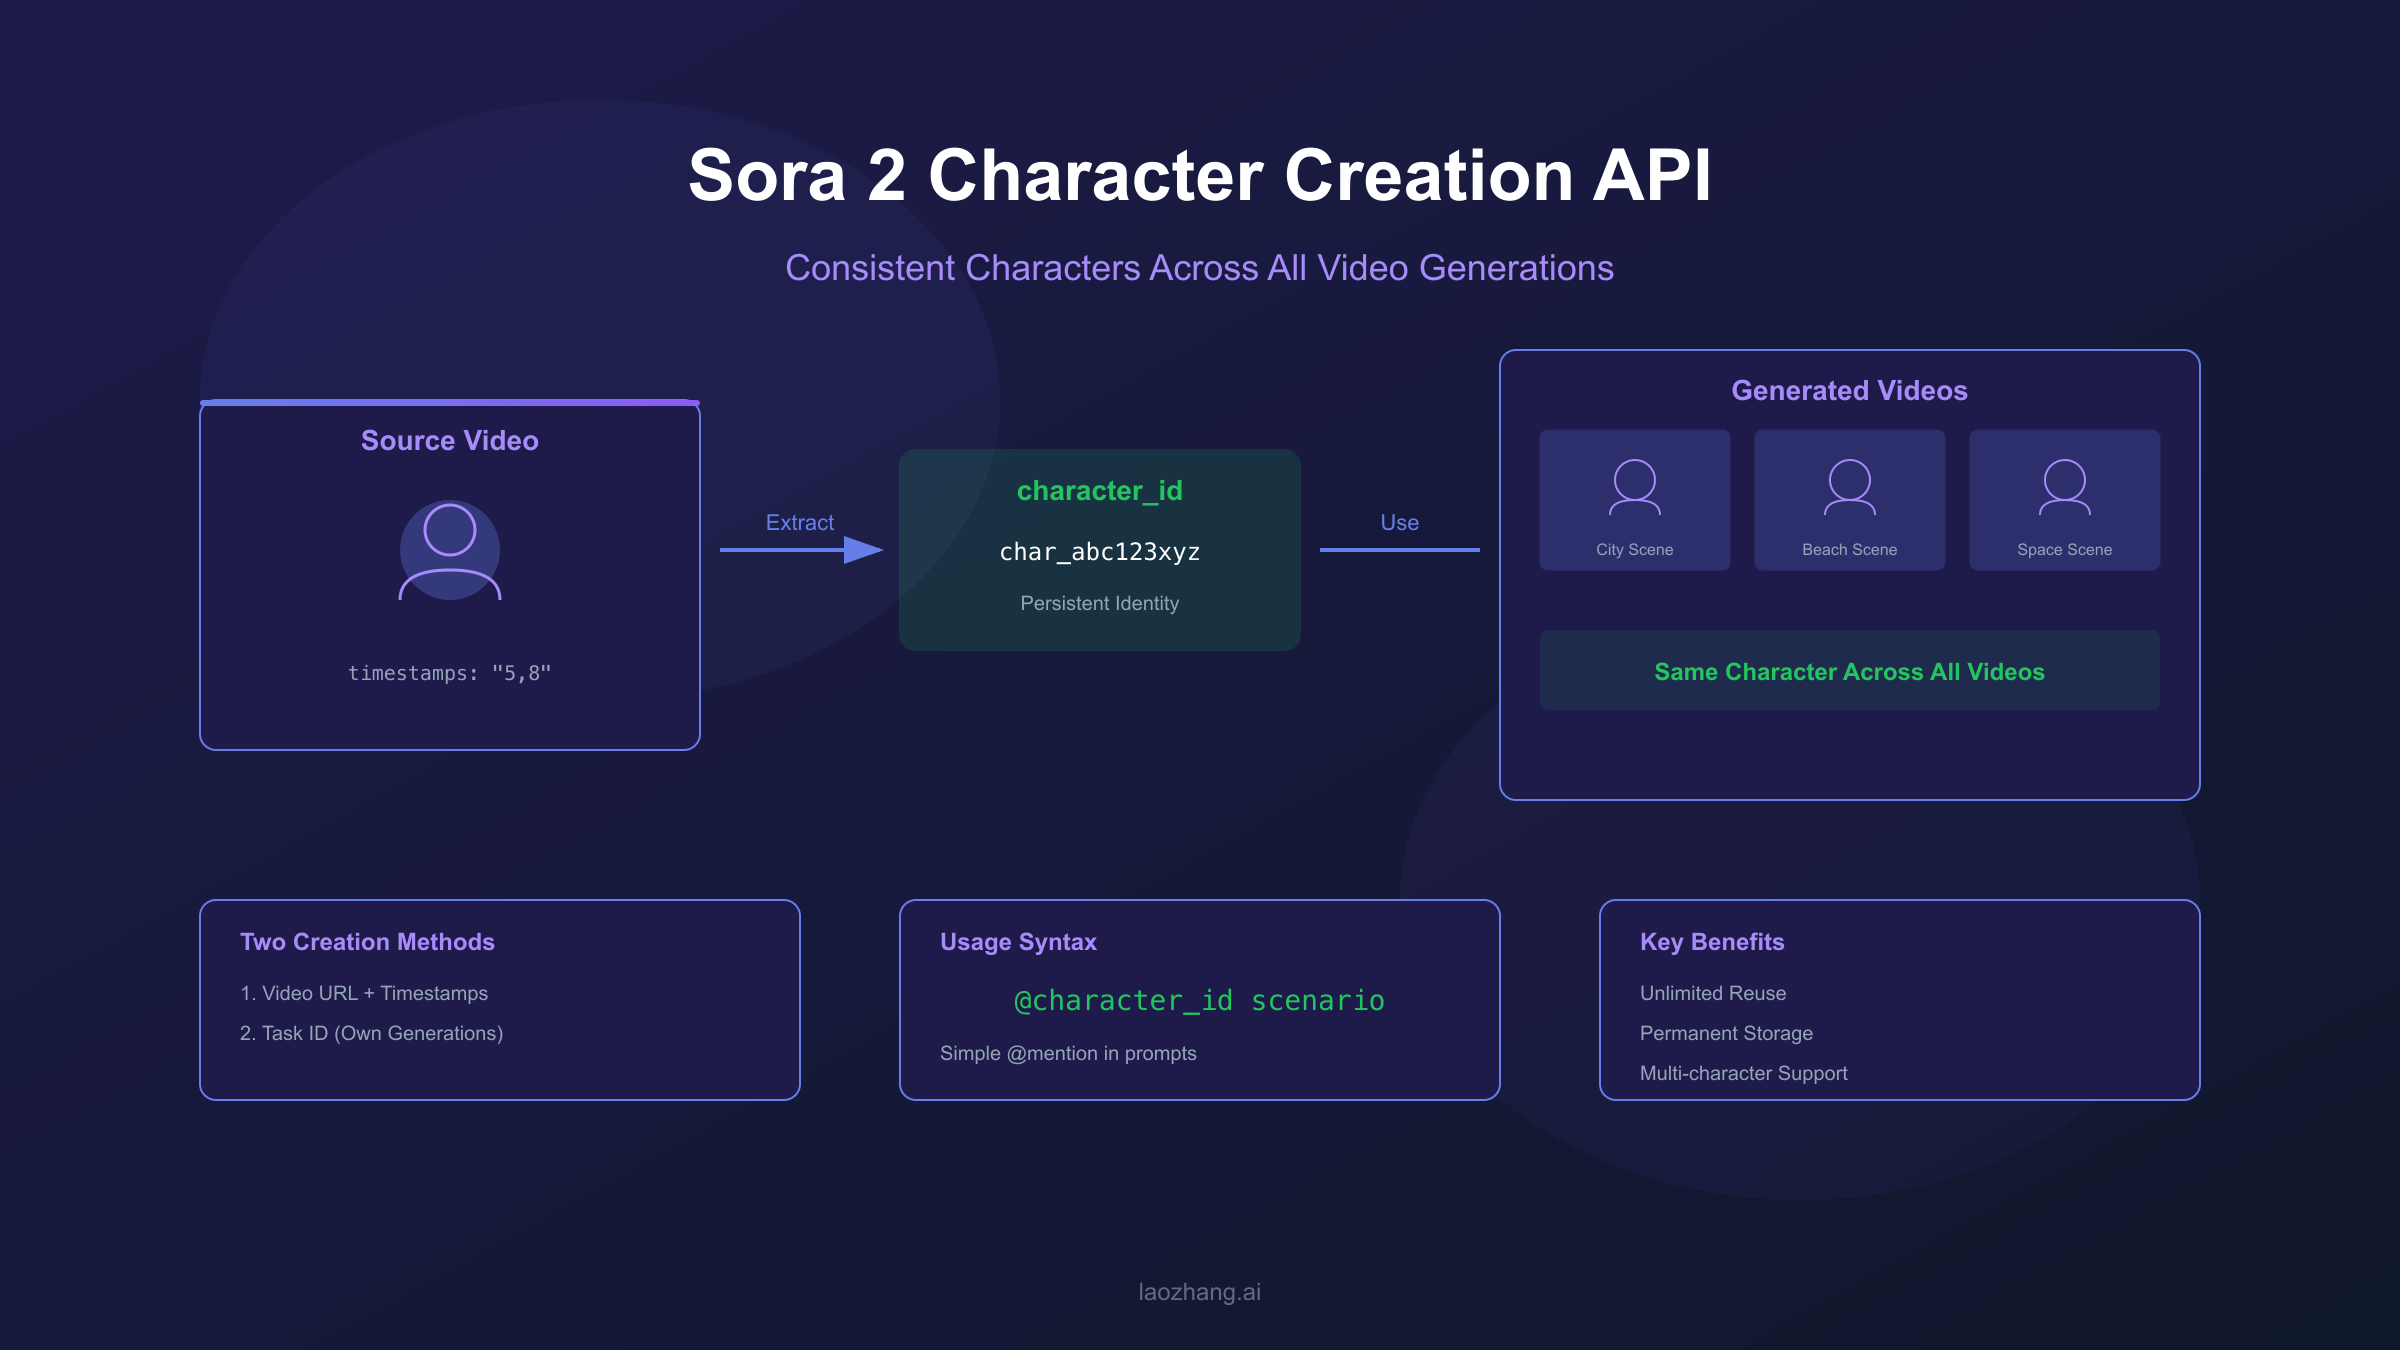Click the 'Use' connector label
The width and height of the screenshot is (2400, 1350).
click(1399, 521)
